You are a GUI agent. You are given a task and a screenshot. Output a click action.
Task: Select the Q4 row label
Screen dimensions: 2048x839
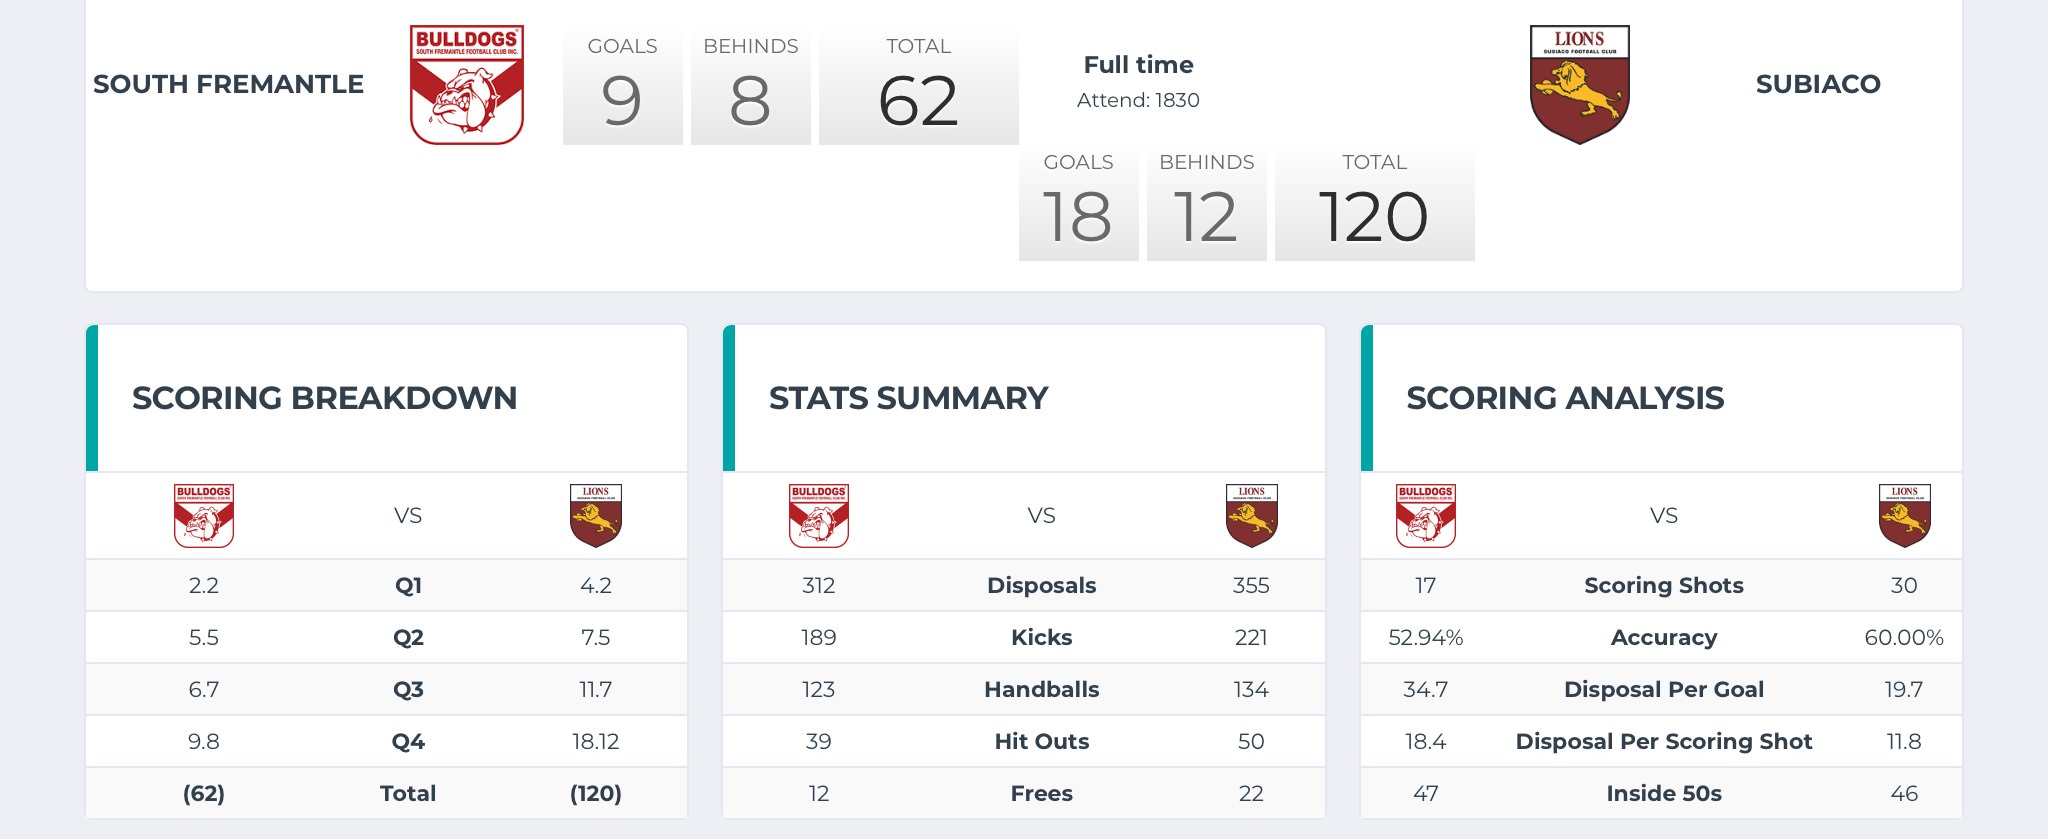[408, 742]
